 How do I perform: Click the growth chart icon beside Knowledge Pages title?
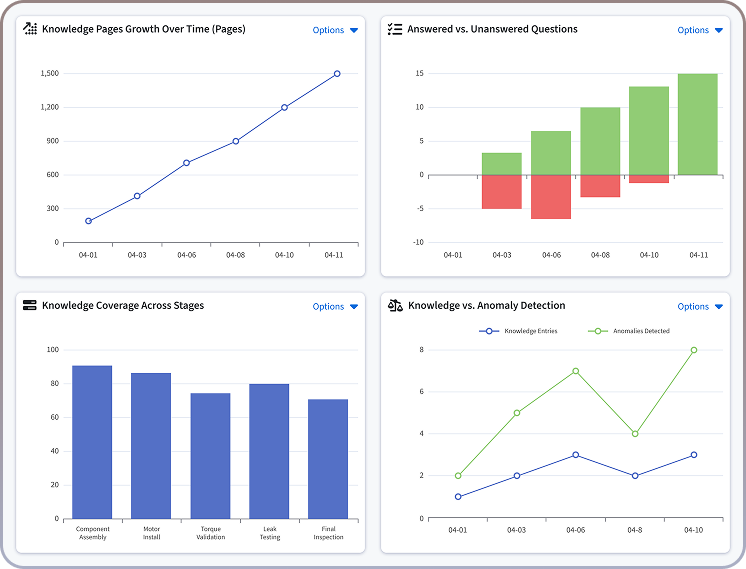point(30,29)
